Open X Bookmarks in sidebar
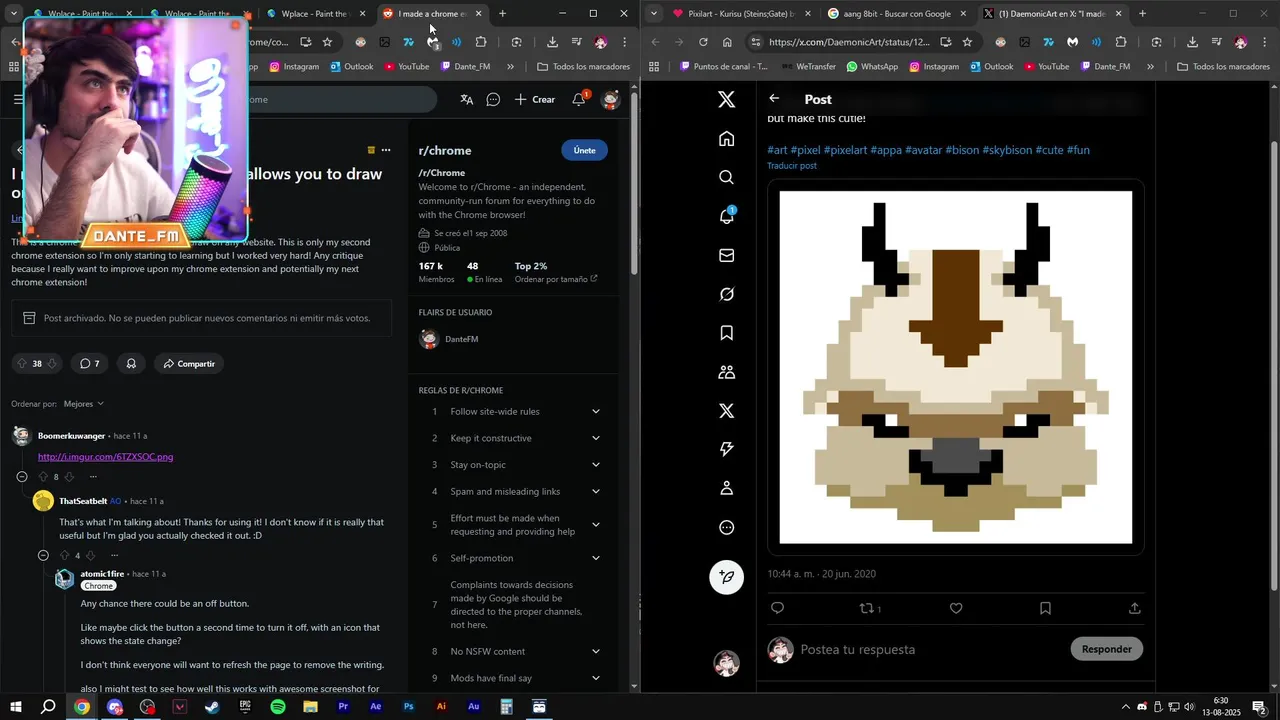This screenshot has width=1280, height=720. (x=727, y=333)
